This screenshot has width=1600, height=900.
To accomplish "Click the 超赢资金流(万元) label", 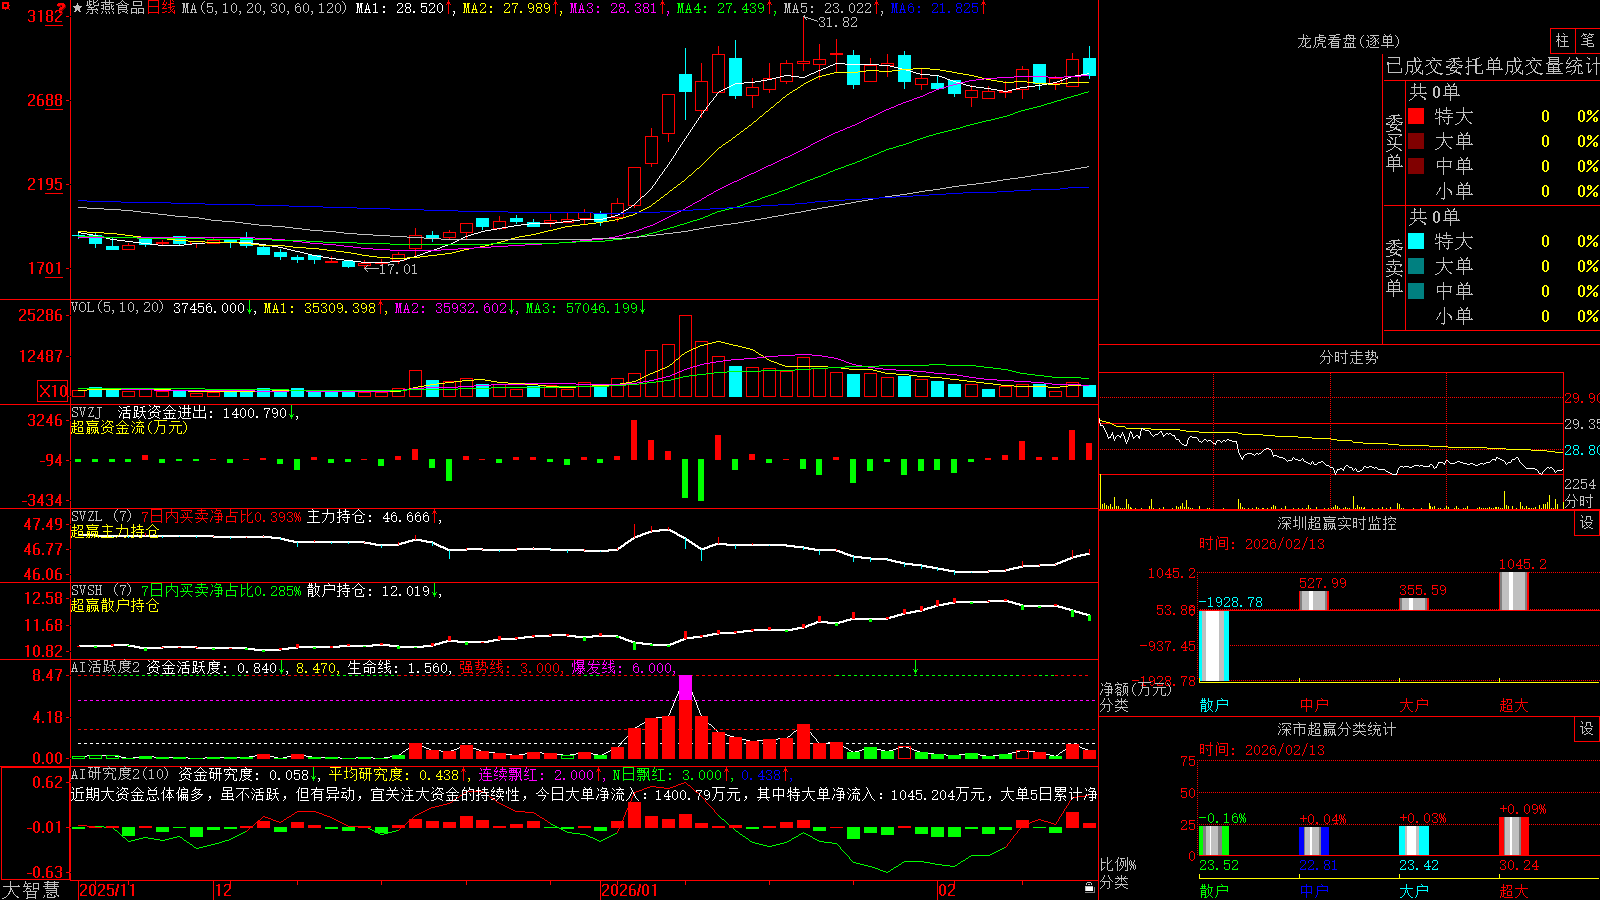I will tap(129, 427).
